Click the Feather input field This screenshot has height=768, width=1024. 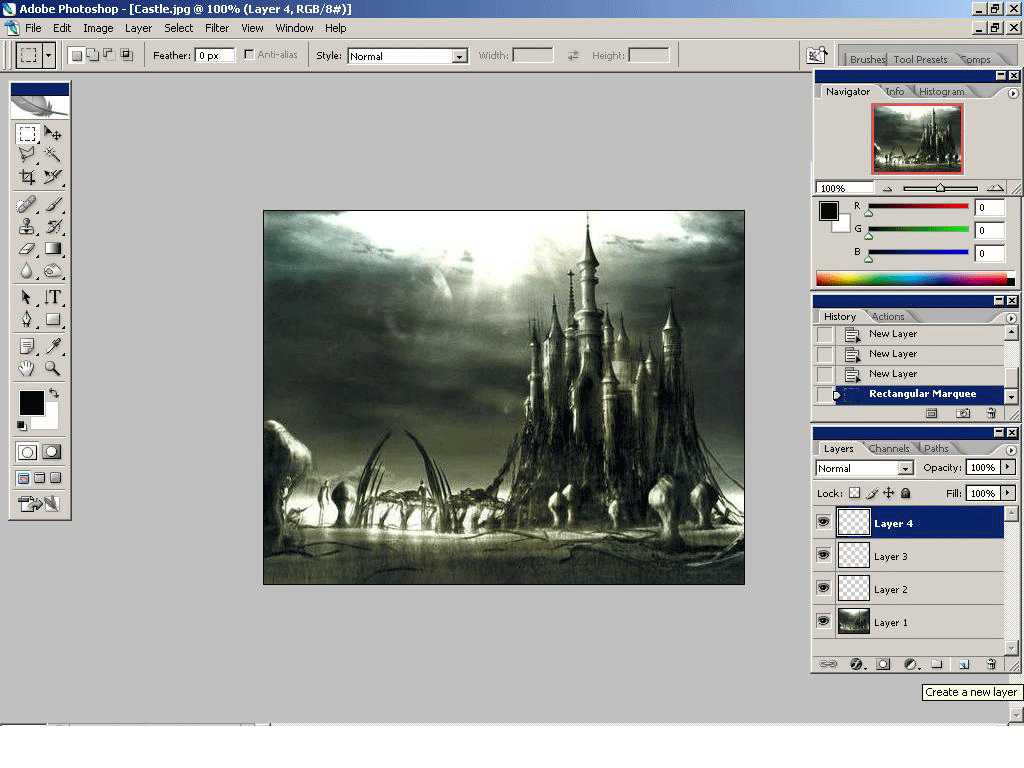[214, 56]
